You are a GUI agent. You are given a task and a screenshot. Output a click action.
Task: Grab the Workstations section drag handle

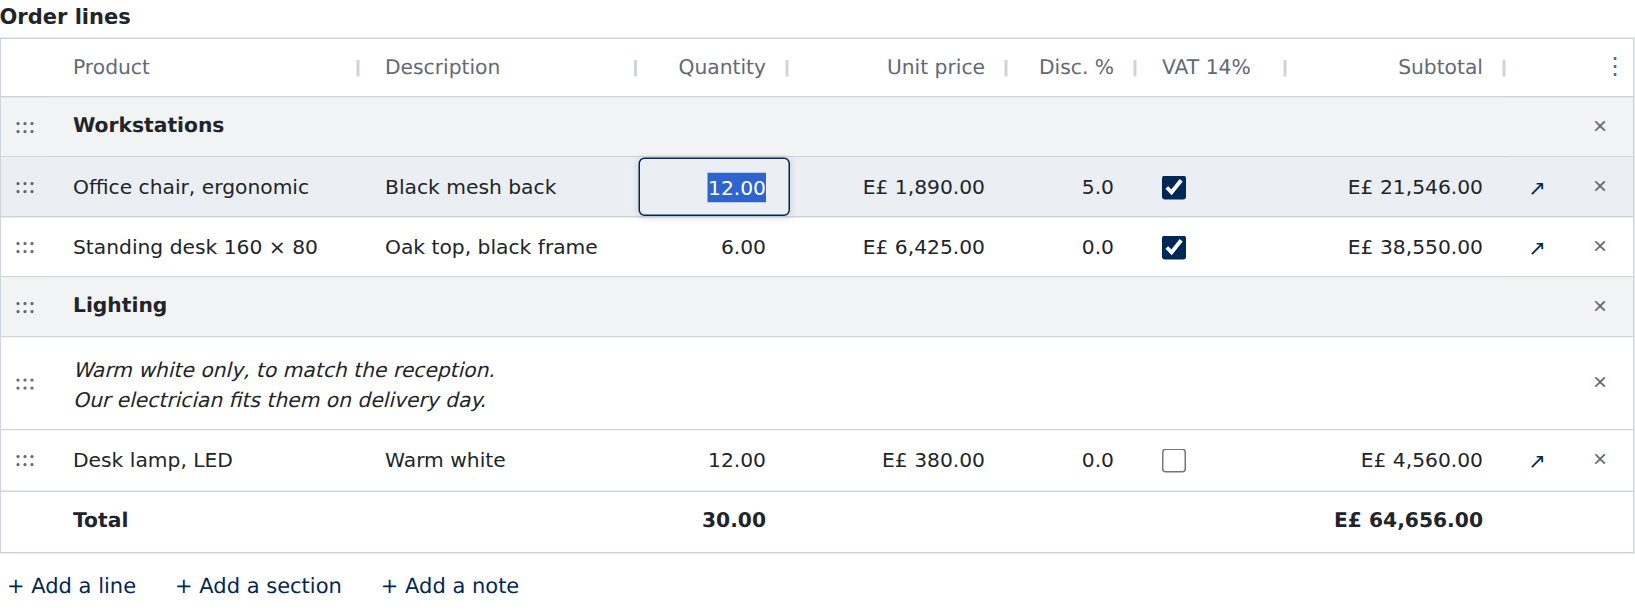[x=25, y=127]
